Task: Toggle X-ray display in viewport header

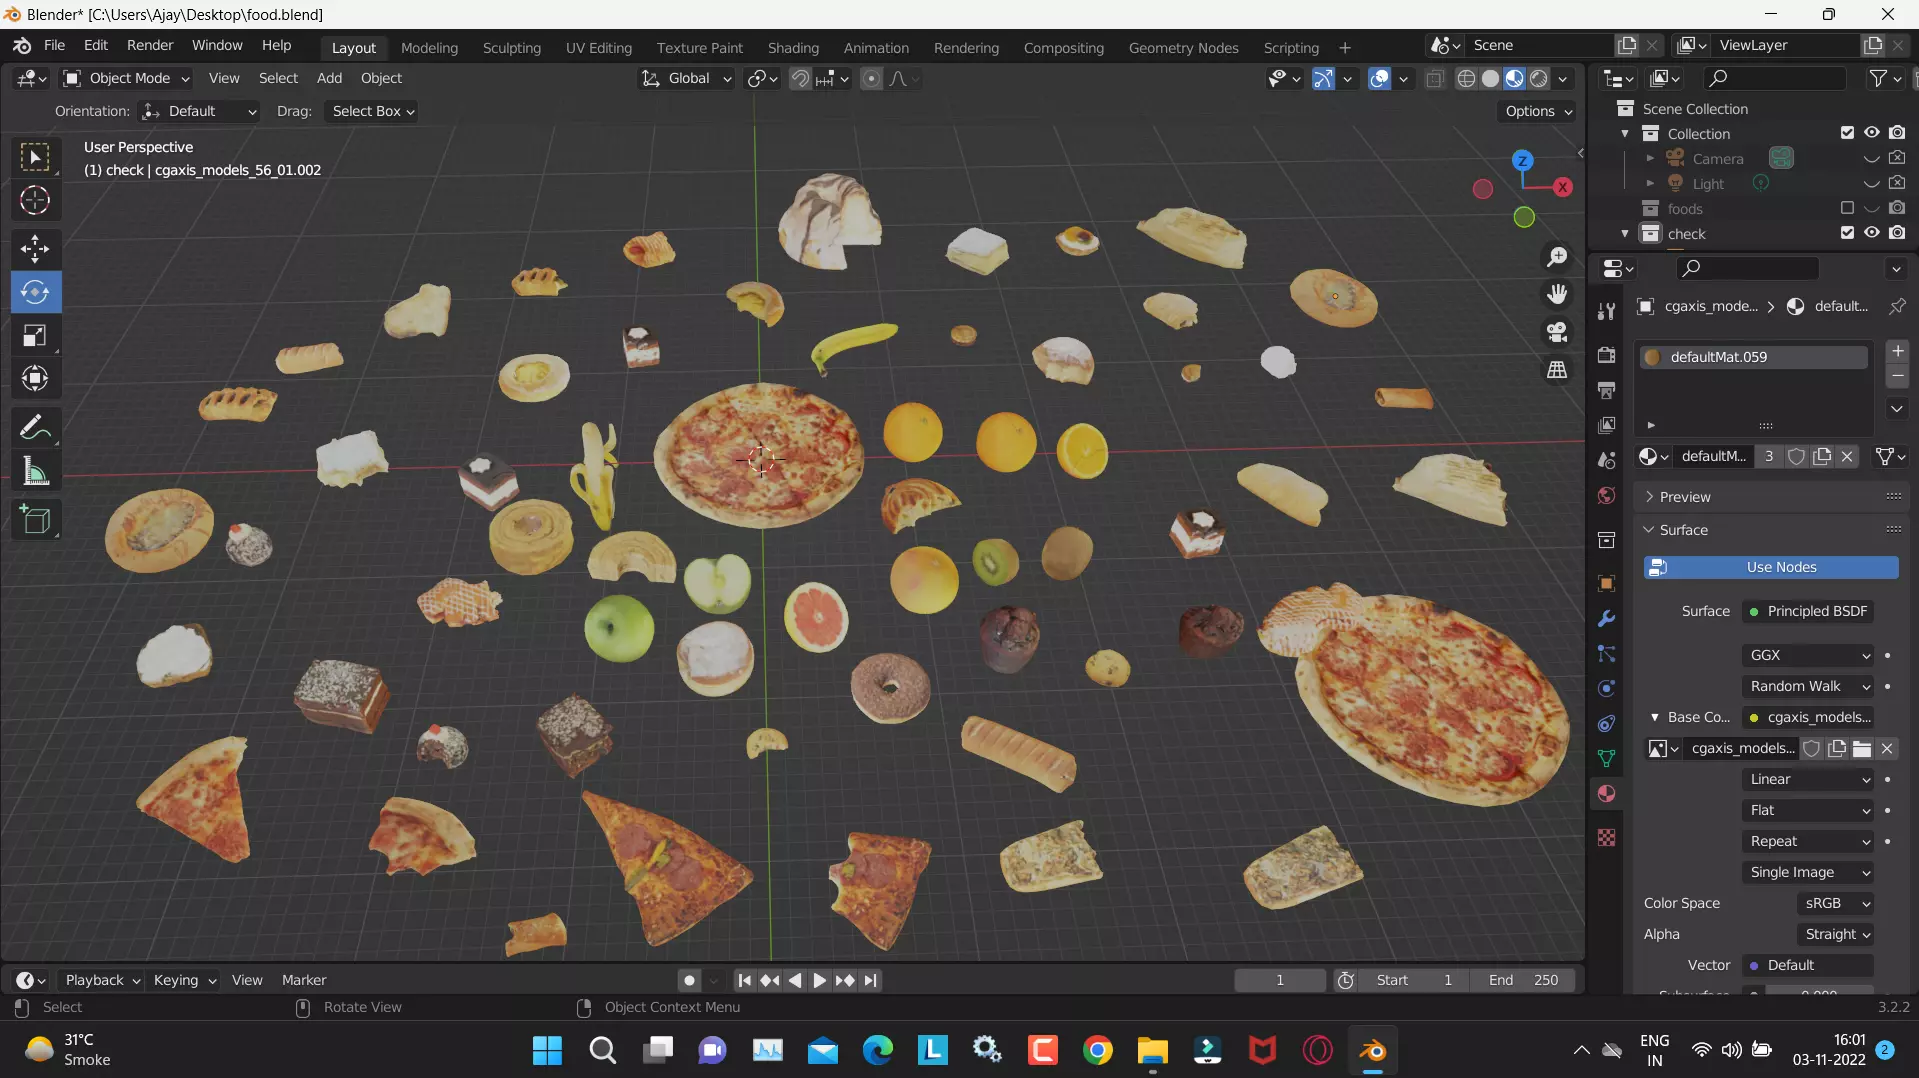Action: tap(1434, 79)
